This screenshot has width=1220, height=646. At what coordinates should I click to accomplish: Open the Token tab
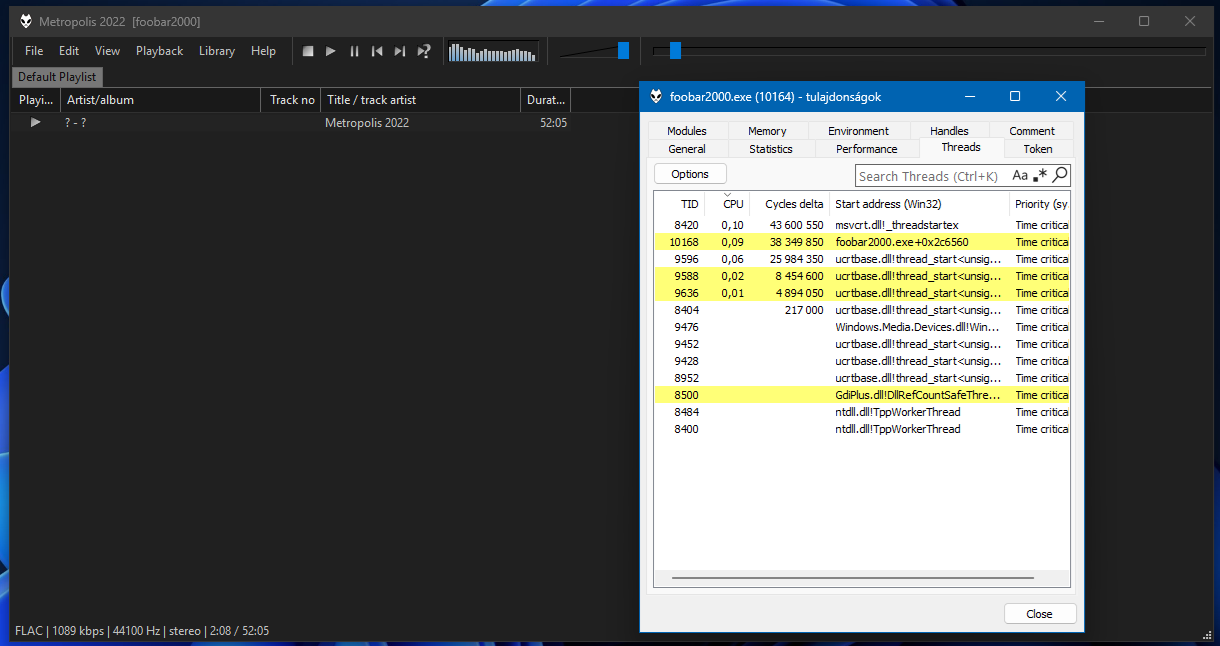coord(1038,149)
